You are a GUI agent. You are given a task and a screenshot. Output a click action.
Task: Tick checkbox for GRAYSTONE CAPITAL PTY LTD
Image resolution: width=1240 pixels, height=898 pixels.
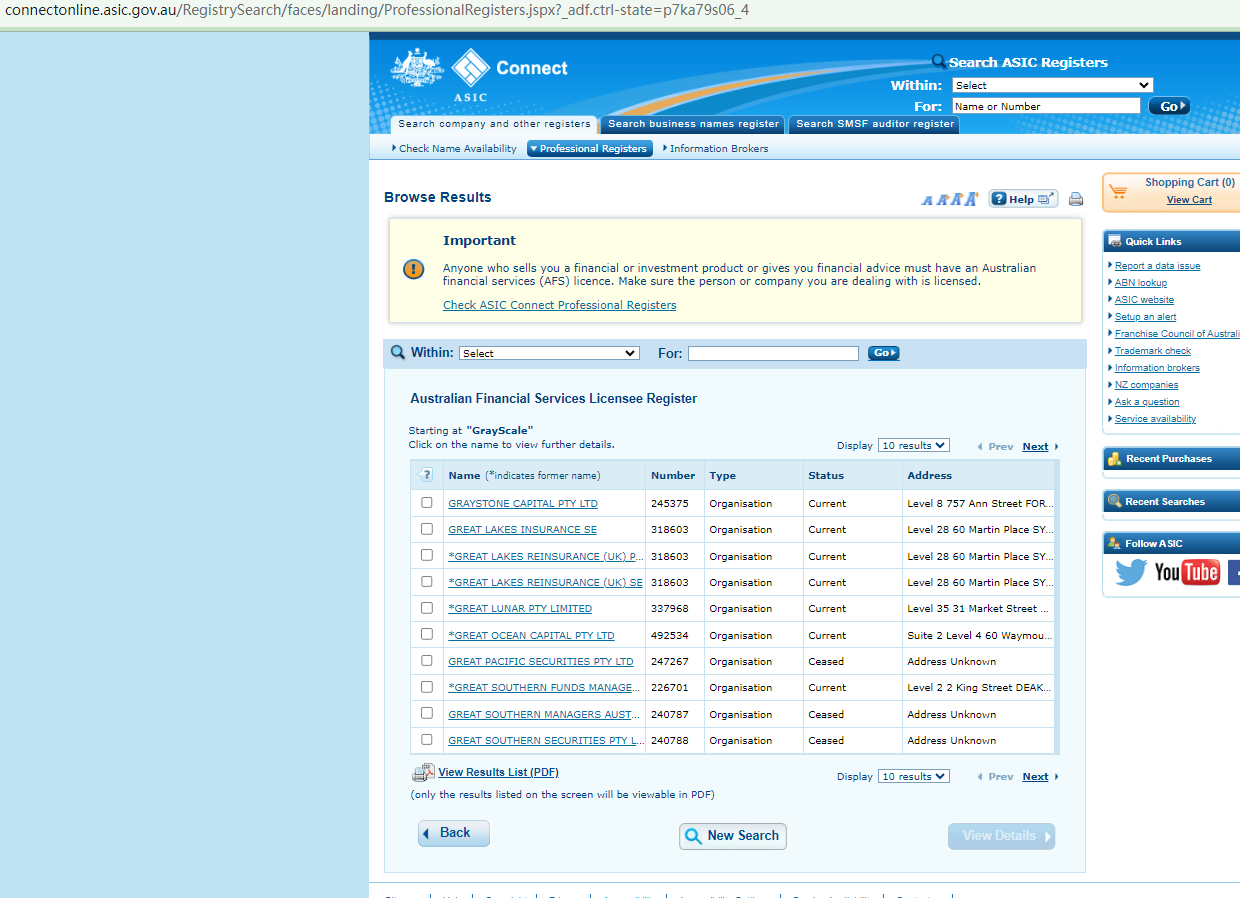(427, 502)
